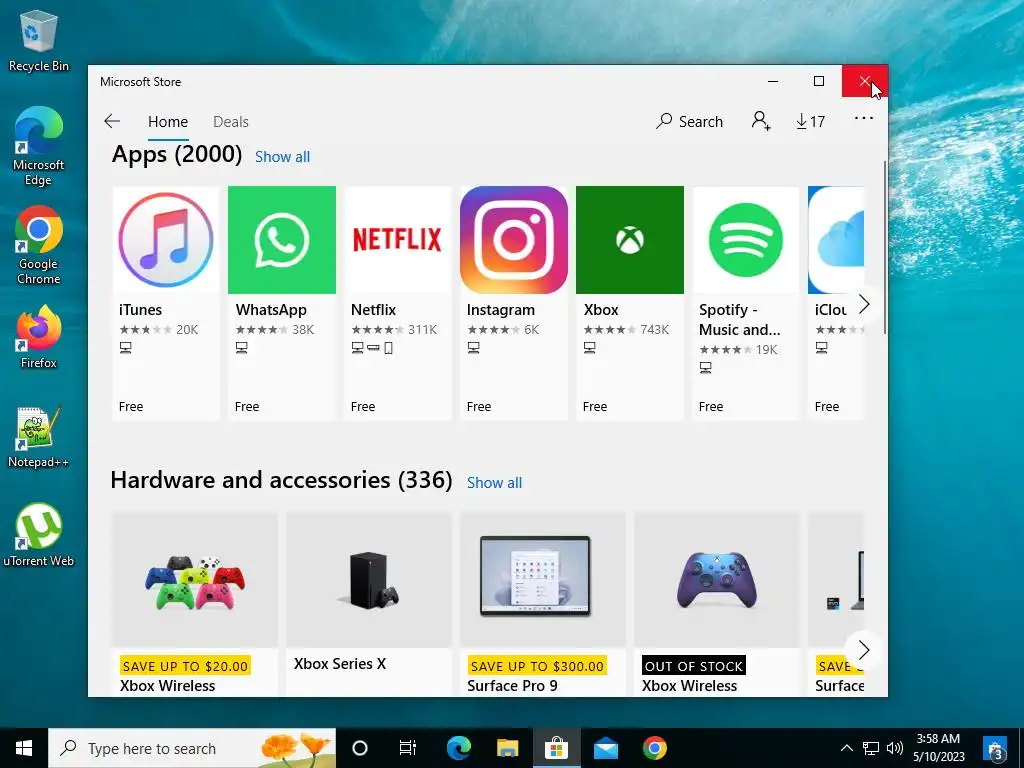This screenshot has width=1024, height=768.
Task: Click the Store window vertical scrollbar
Action: coord(884,248)
